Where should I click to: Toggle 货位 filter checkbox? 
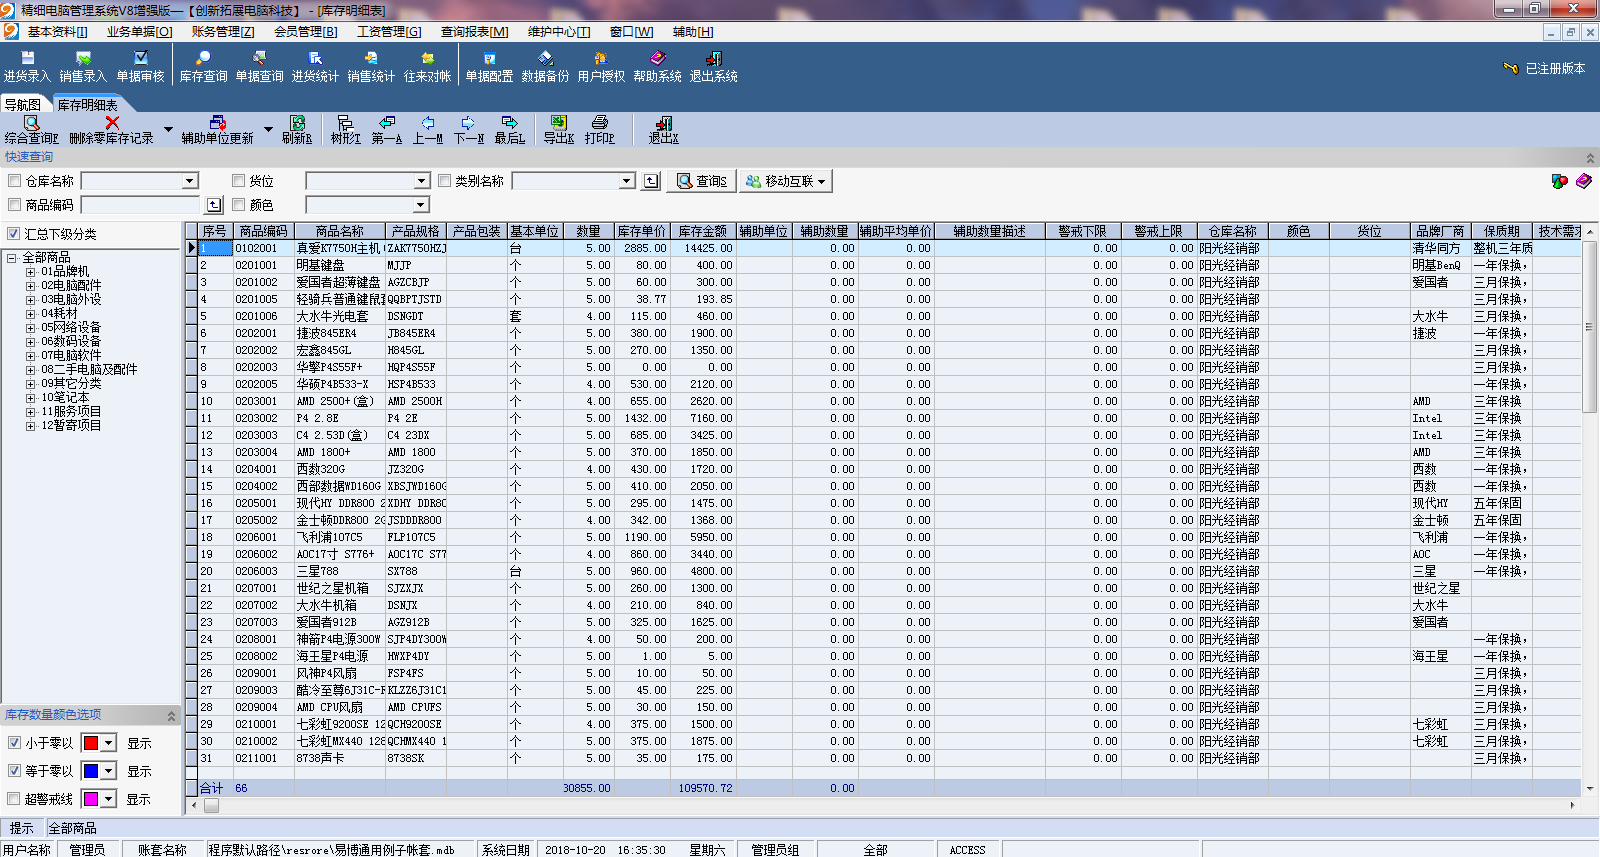pos(239,181)
